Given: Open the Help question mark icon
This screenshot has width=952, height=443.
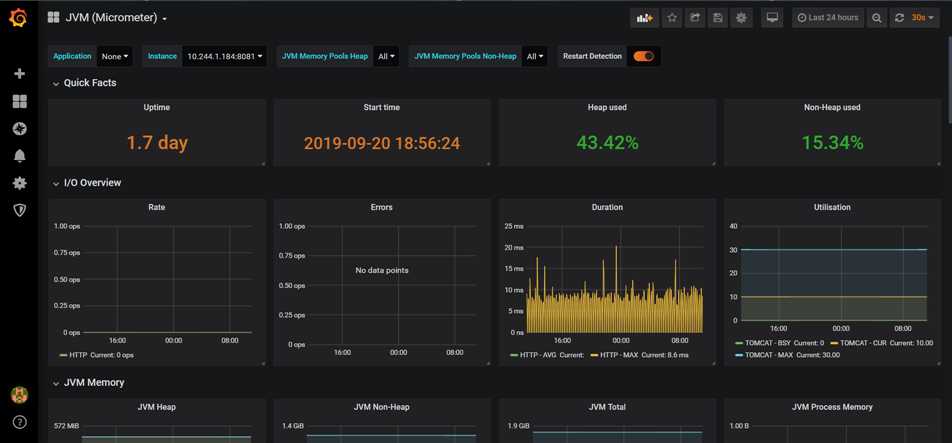Looking at the screenshot, I should click(x=19, y=422).
